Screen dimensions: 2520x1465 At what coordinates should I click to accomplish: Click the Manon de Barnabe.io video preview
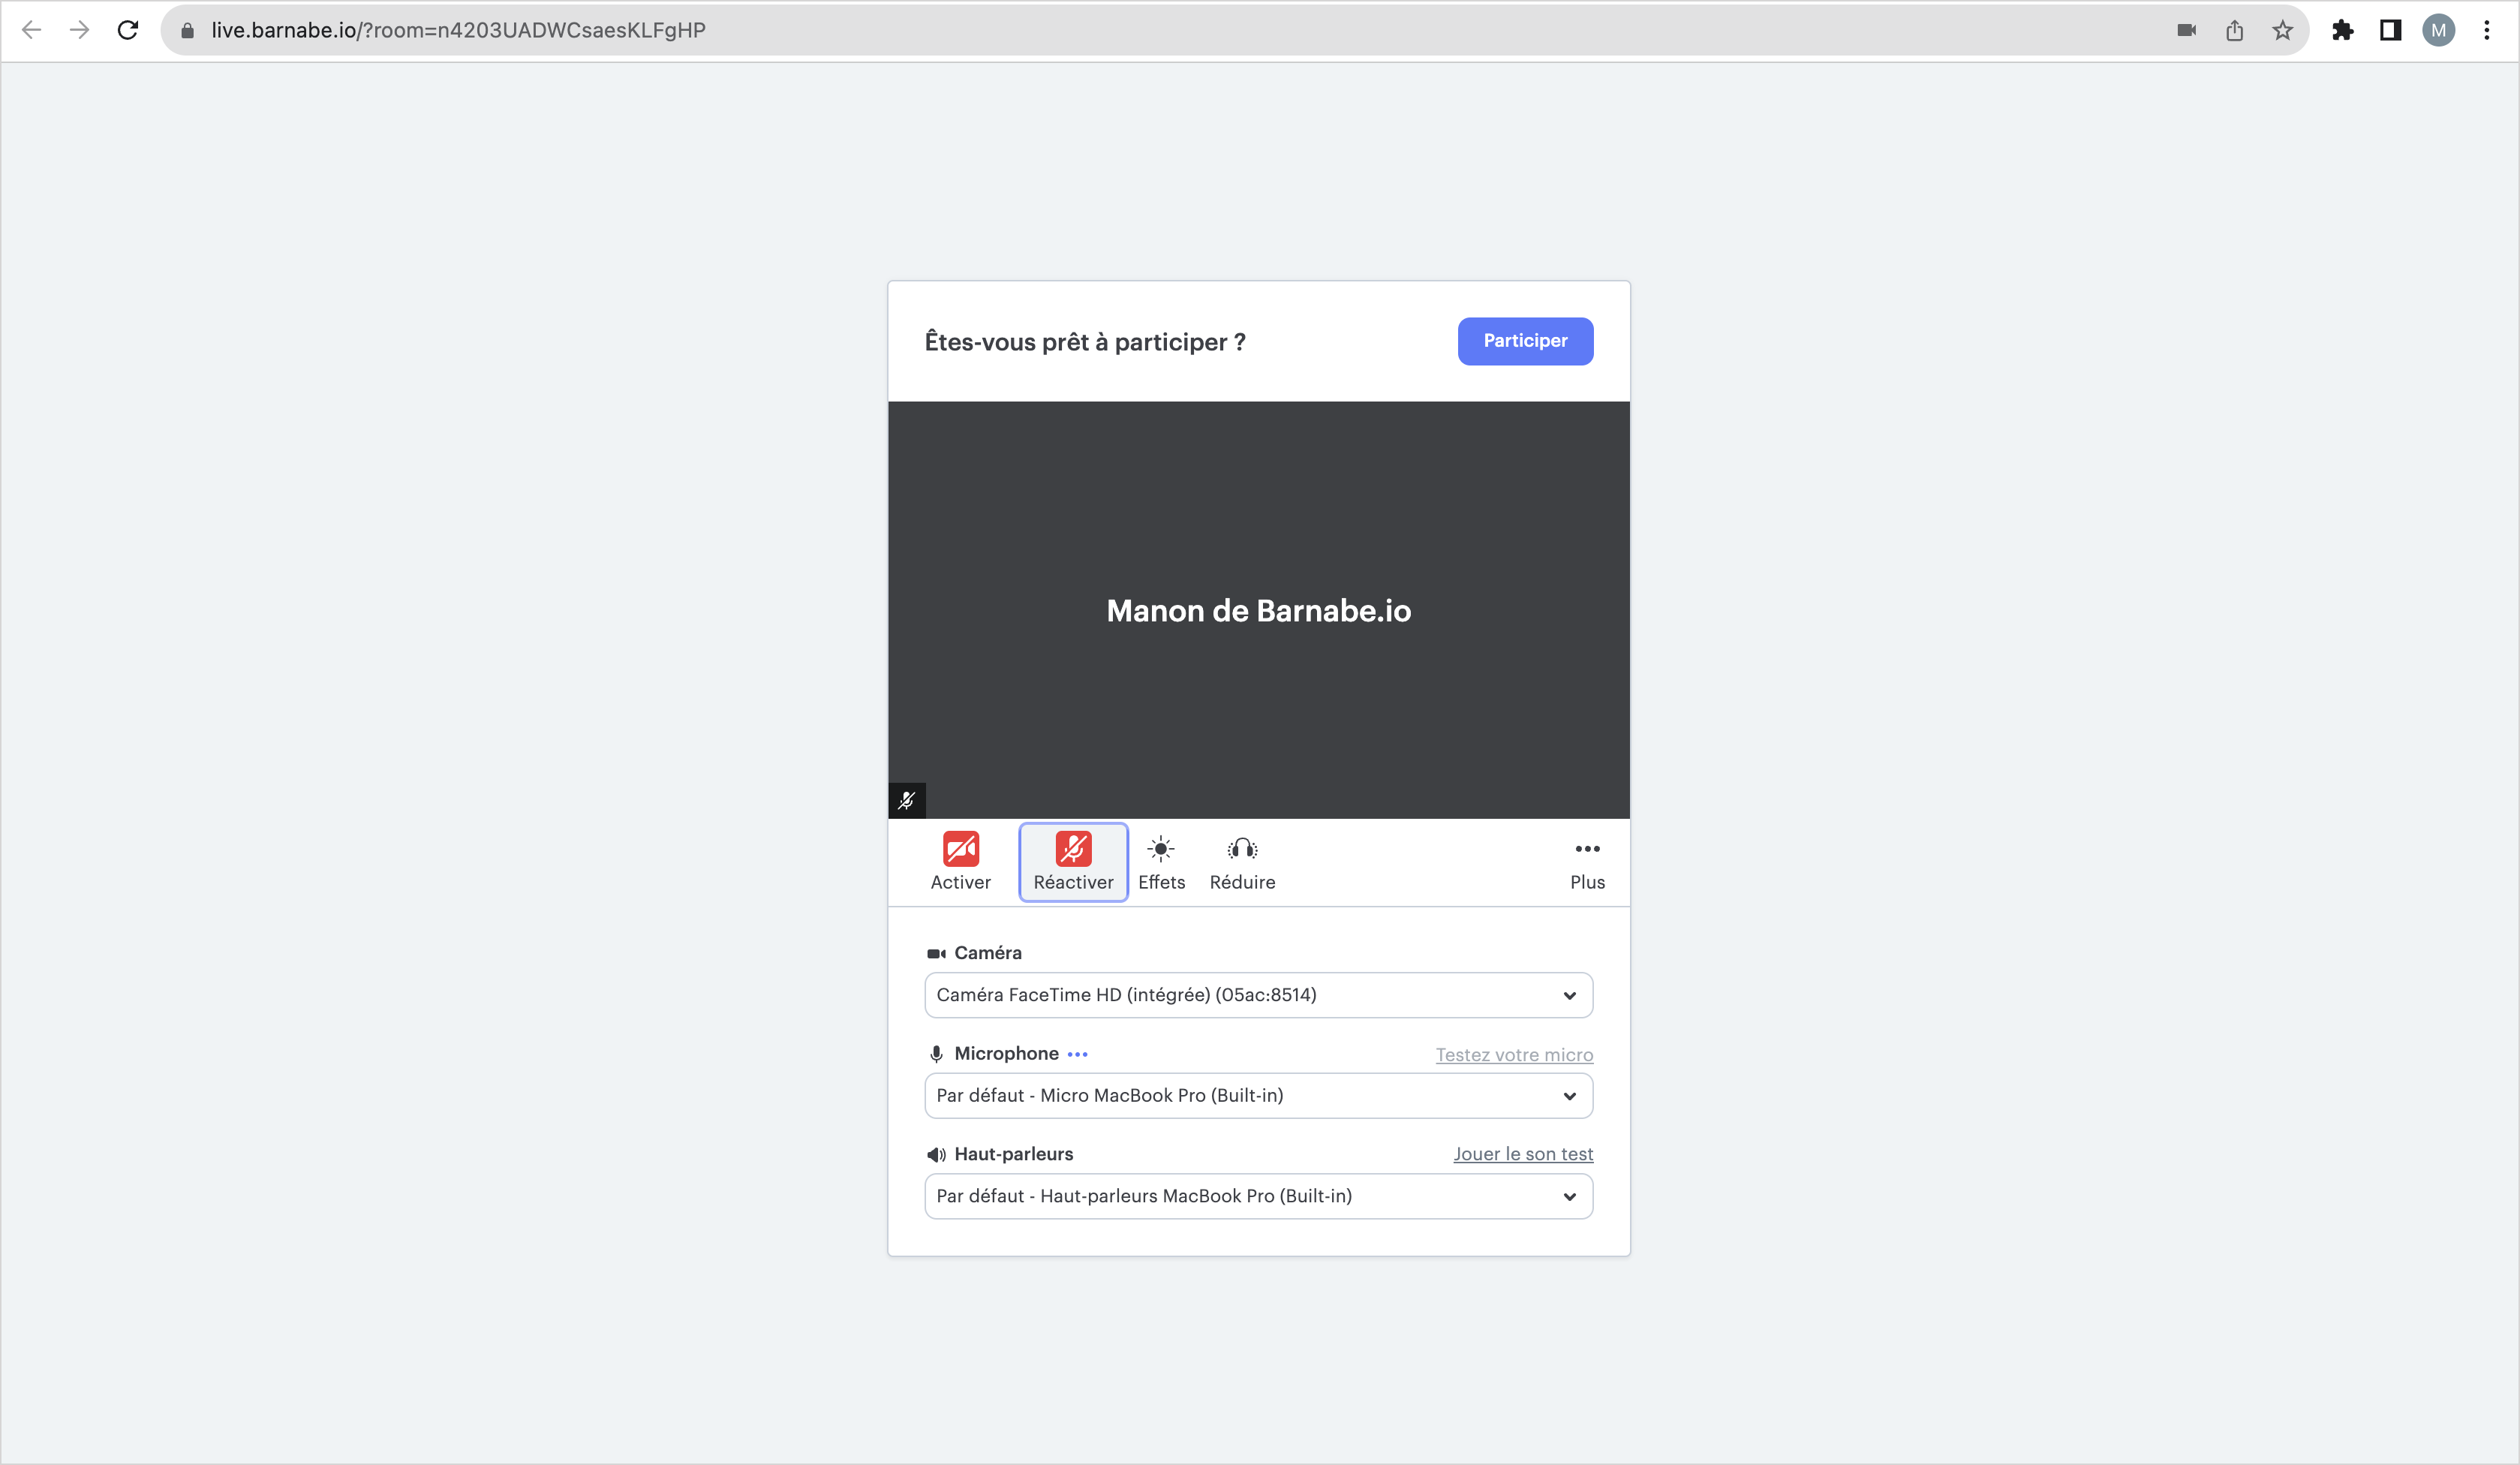click(1259, 610)
